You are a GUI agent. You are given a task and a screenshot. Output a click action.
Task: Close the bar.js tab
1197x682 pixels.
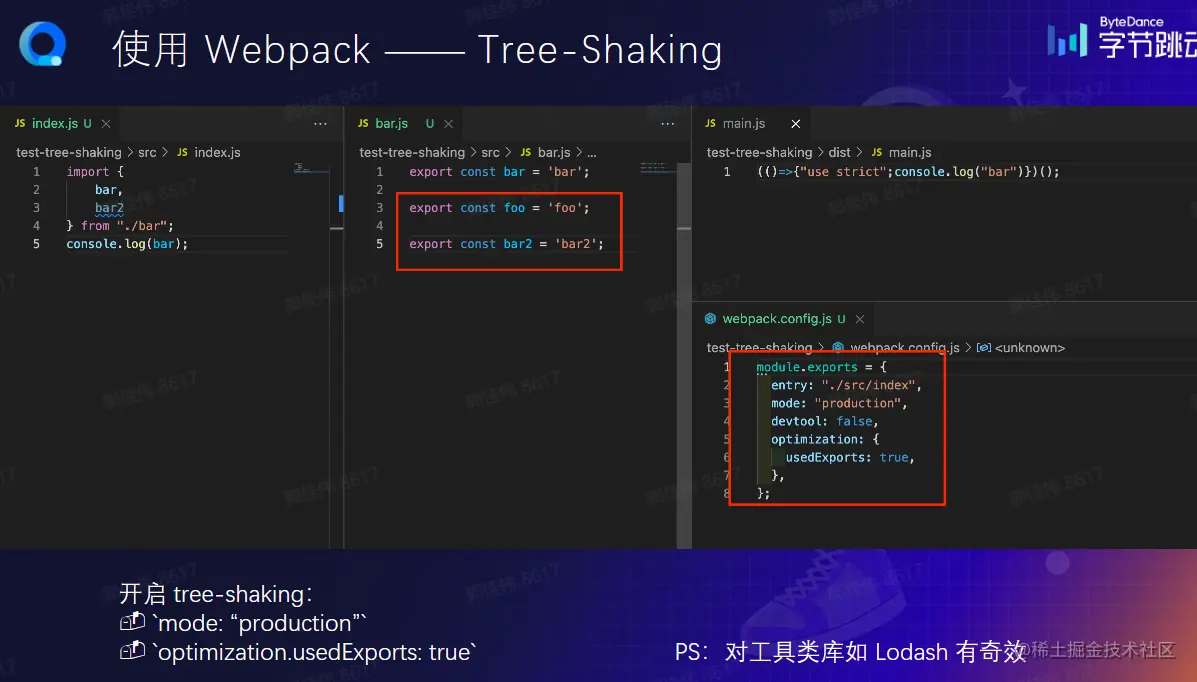(x=449, y=124)
